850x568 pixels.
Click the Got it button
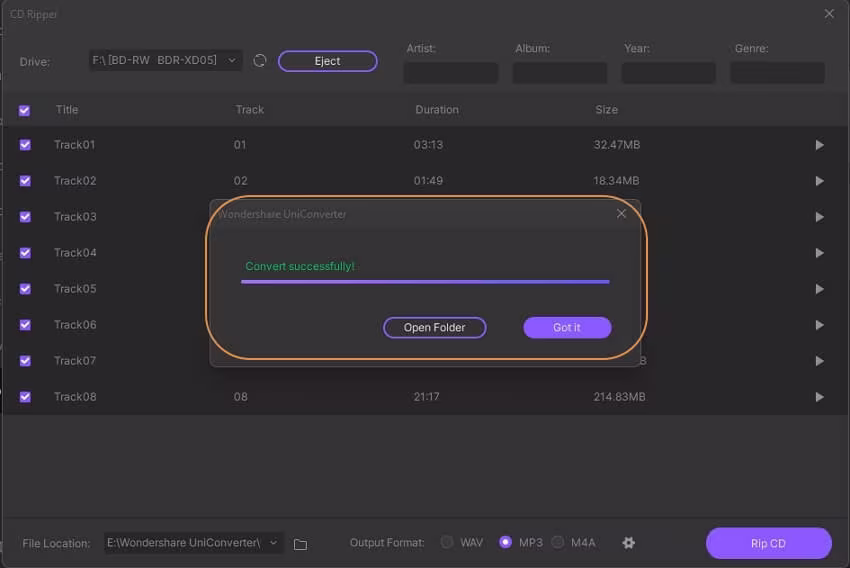(567, 327)
